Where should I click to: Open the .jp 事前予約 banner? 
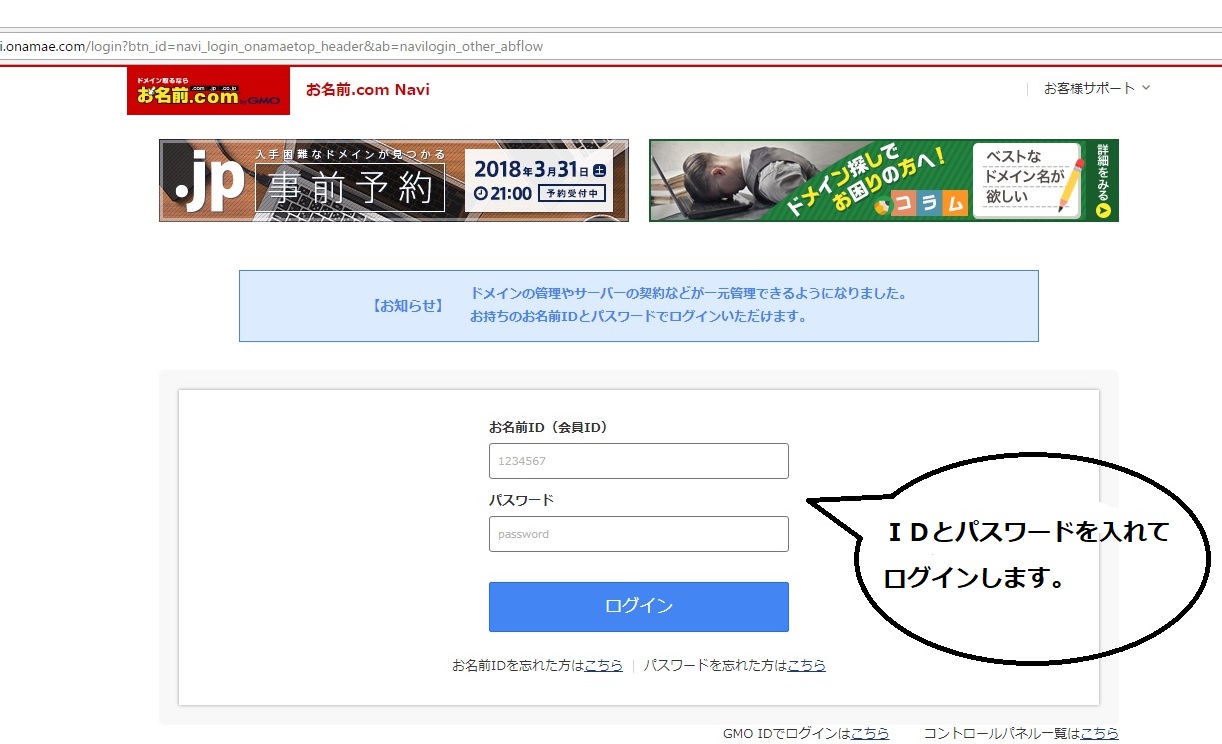point(394,180)
